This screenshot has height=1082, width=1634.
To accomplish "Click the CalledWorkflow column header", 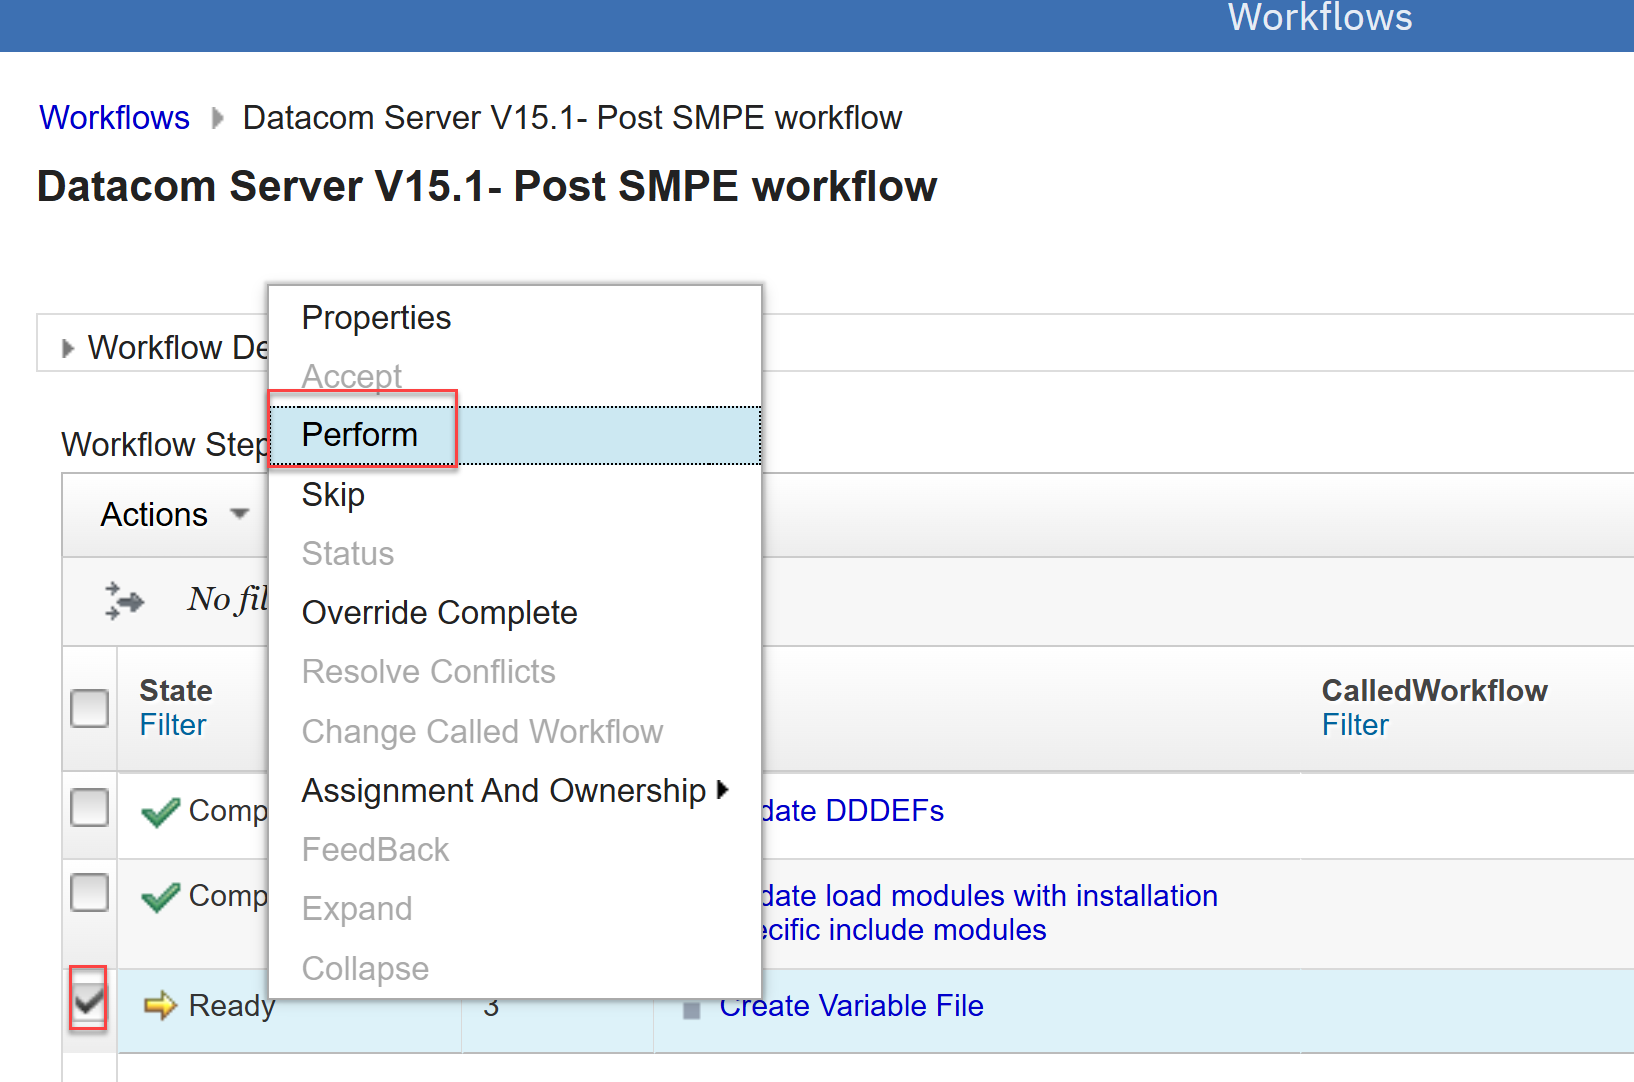I will [x=1434, y=691].
